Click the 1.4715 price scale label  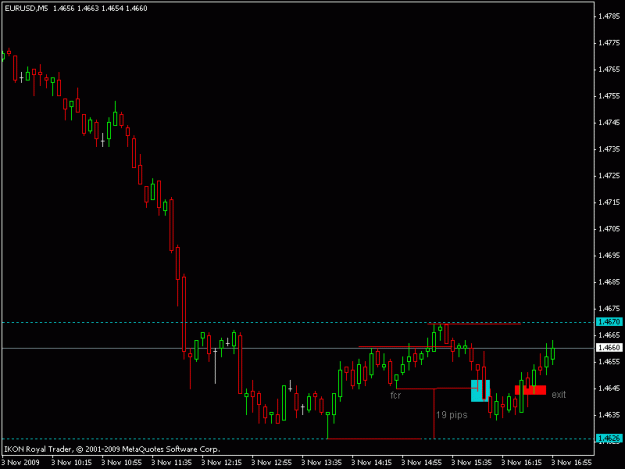pyautogui.click(x=609, y=202)
